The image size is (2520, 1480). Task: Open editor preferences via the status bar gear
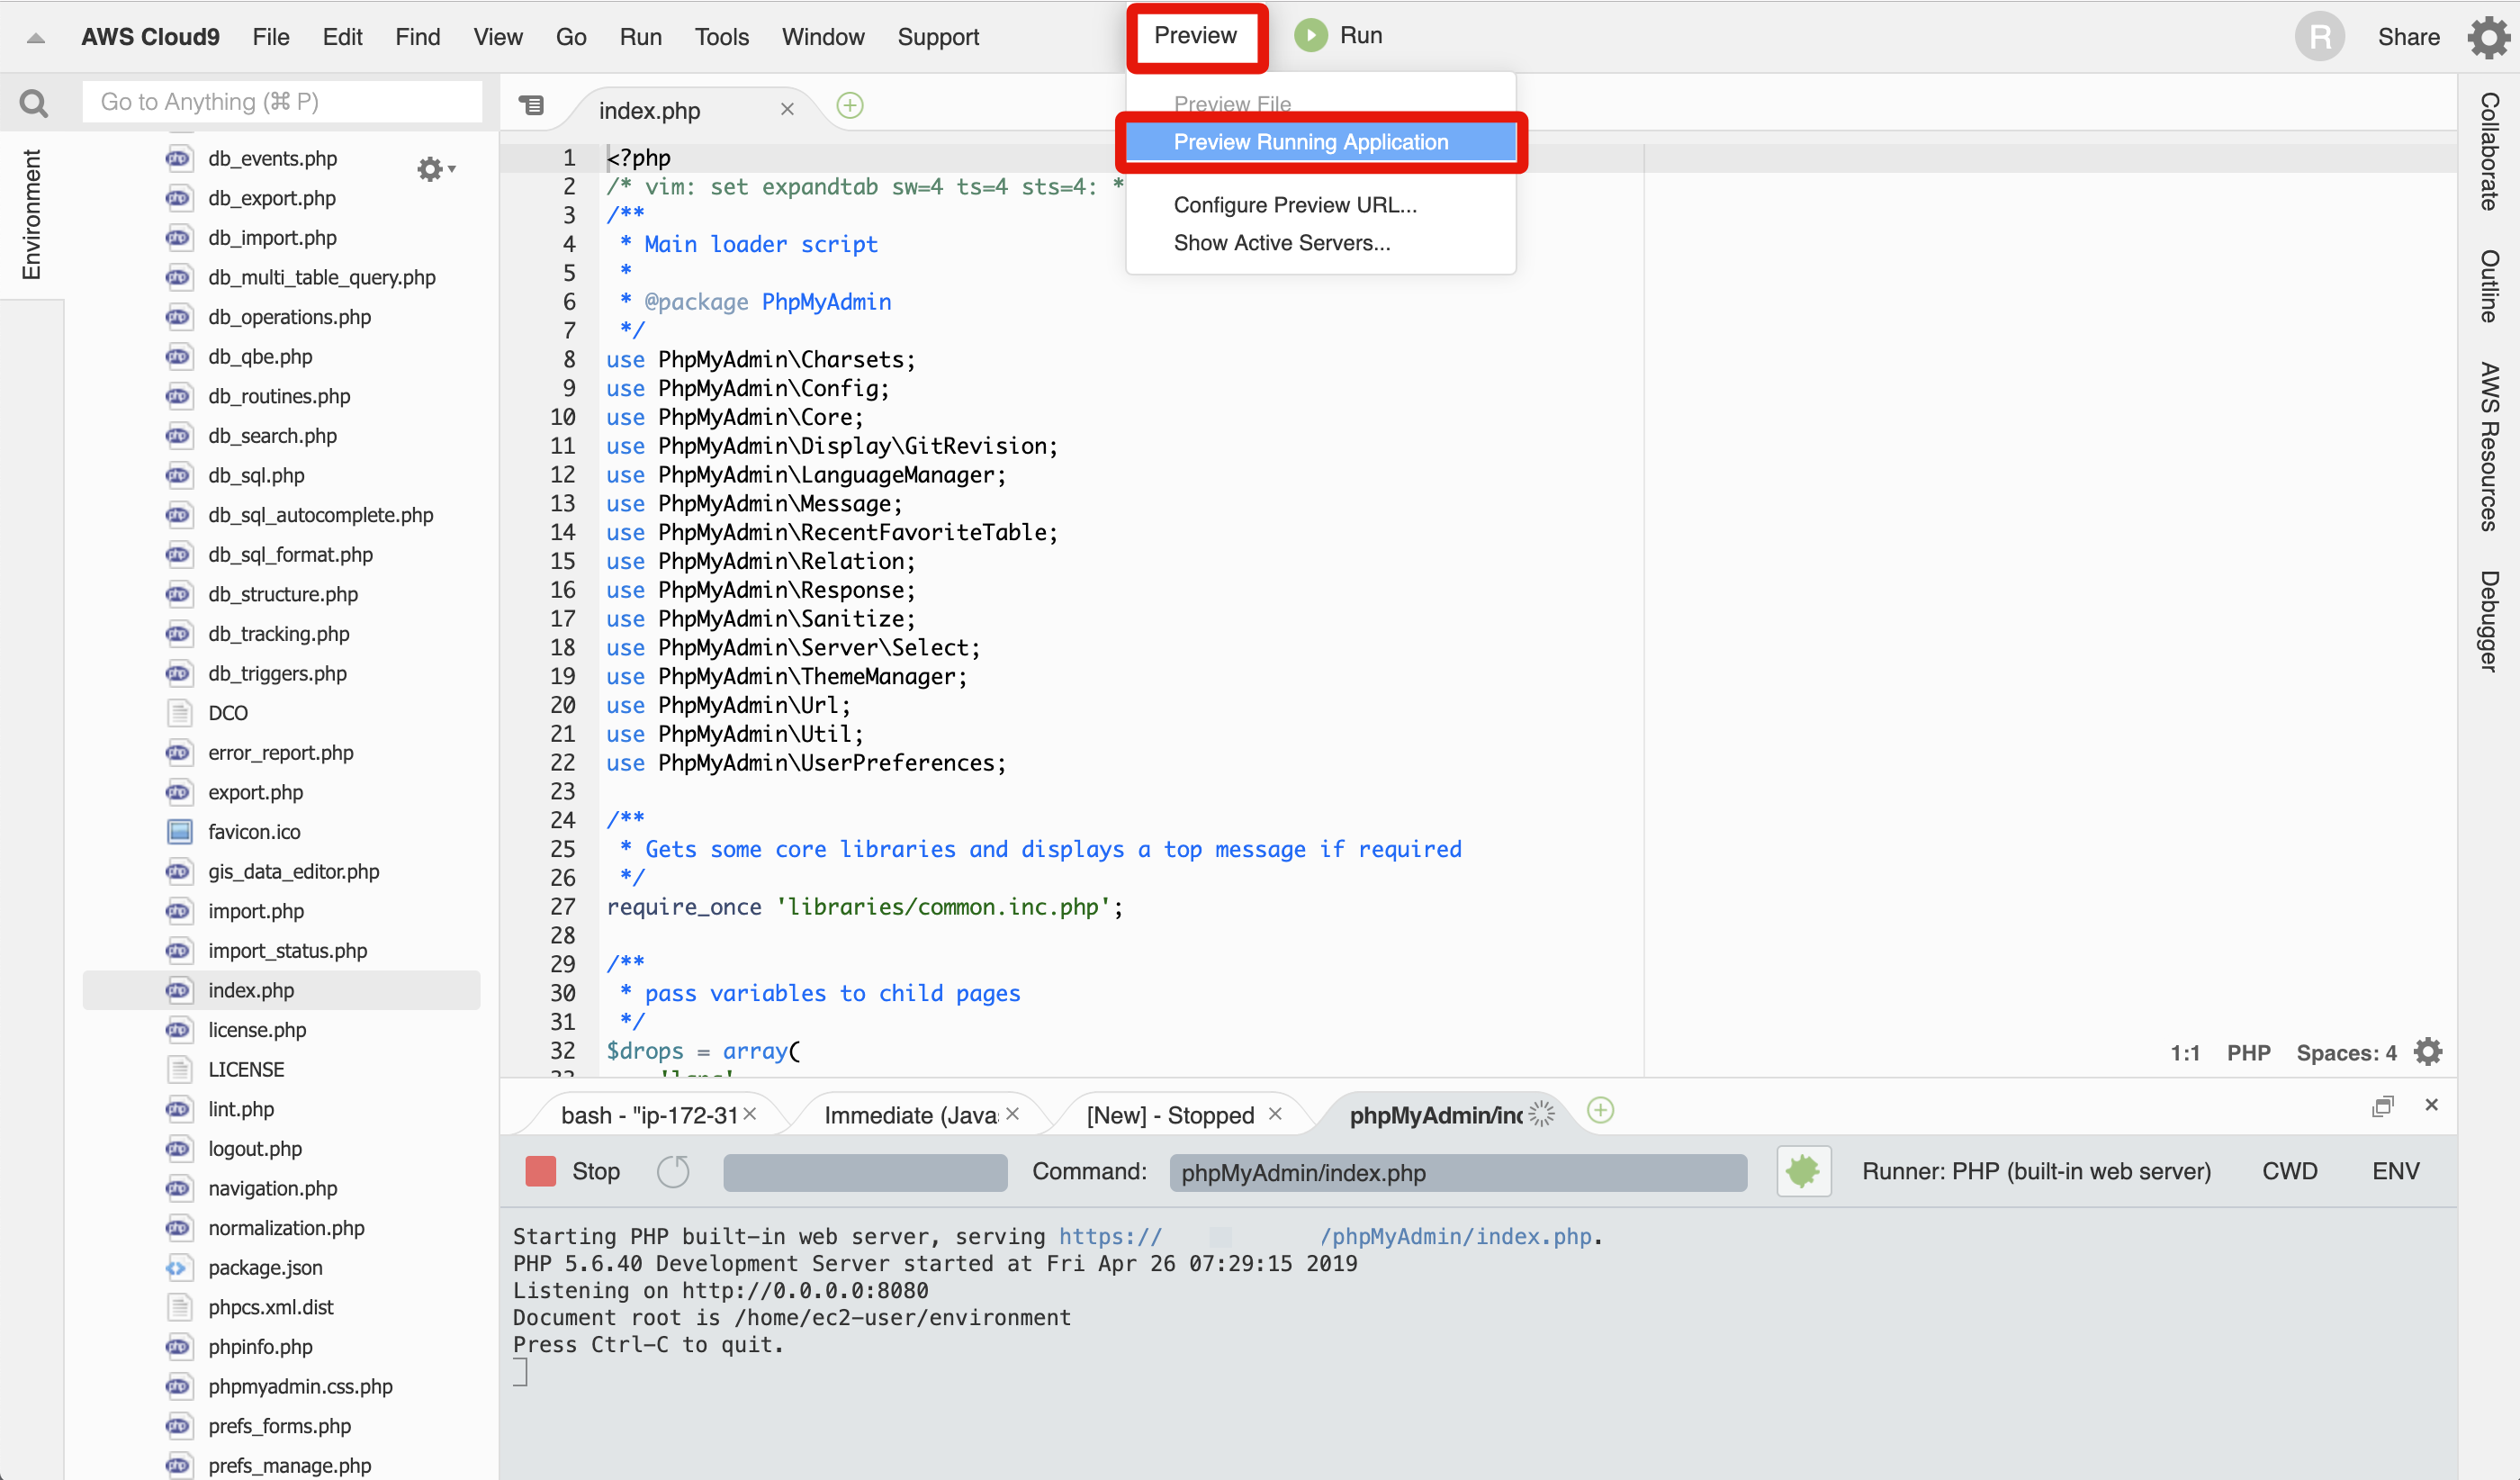point(2428,1051)
